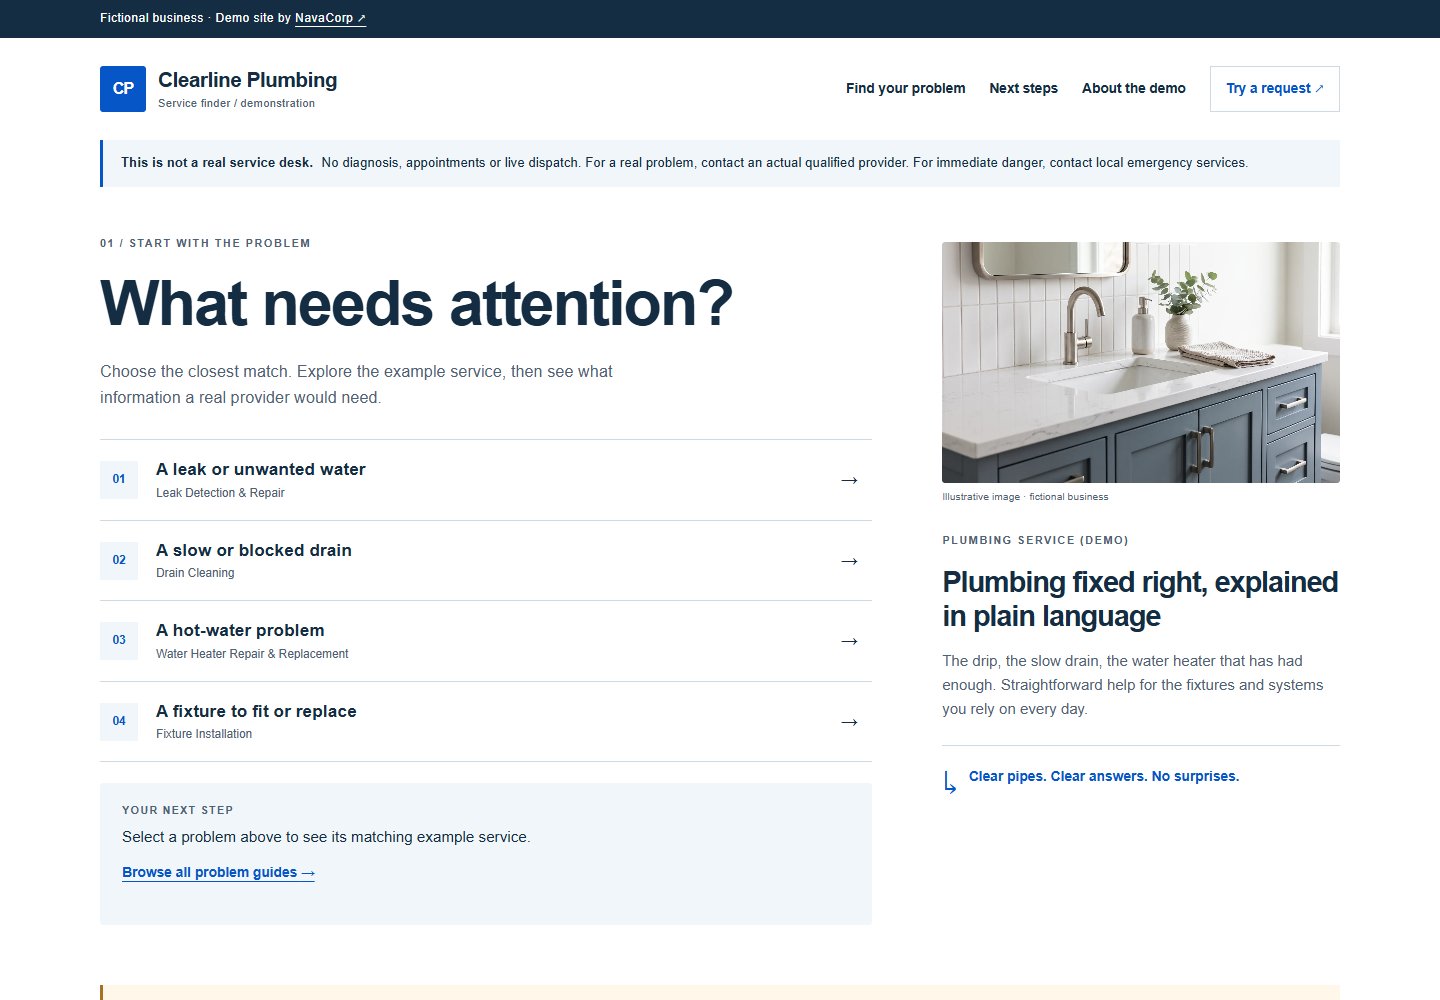
Task: Click the YOUR NEXT STEP label
Action: point(178,810)
